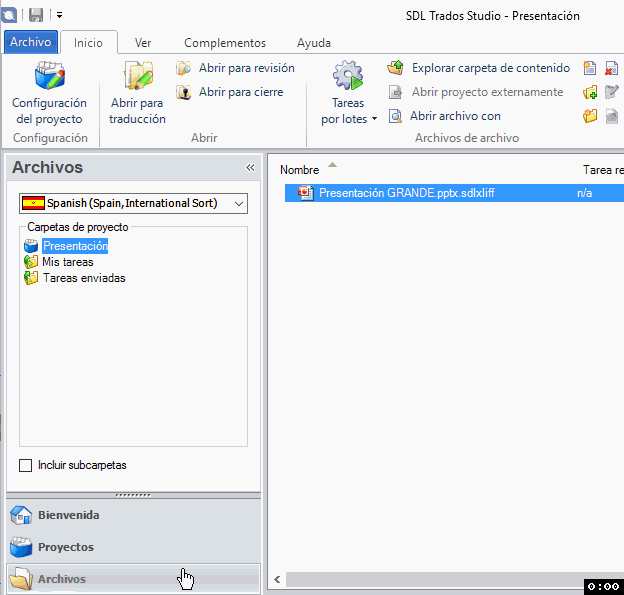Open the Ayuda tab

tap(314, 43)
